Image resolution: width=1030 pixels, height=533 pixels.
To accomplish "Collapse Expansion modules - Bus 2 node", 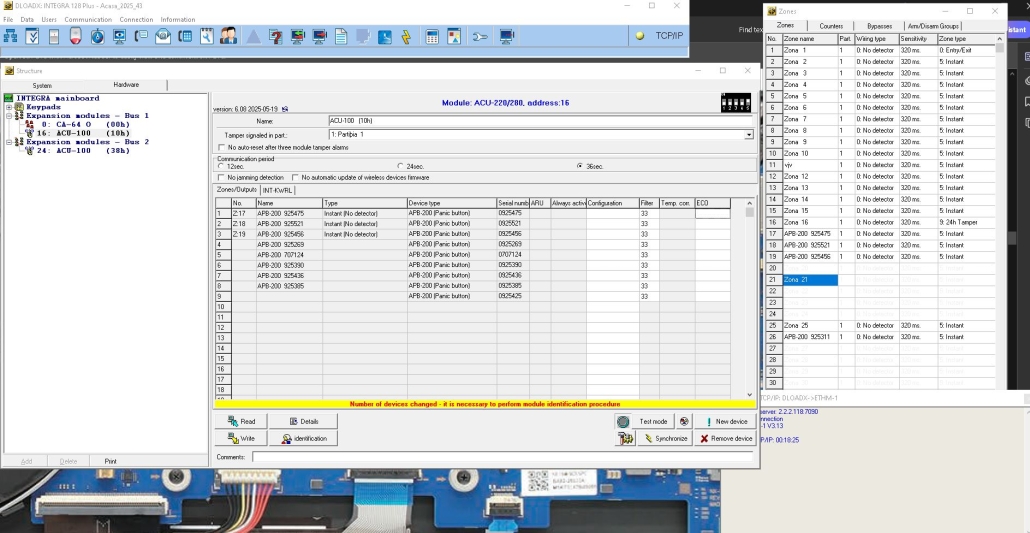I will pos(8,142).
